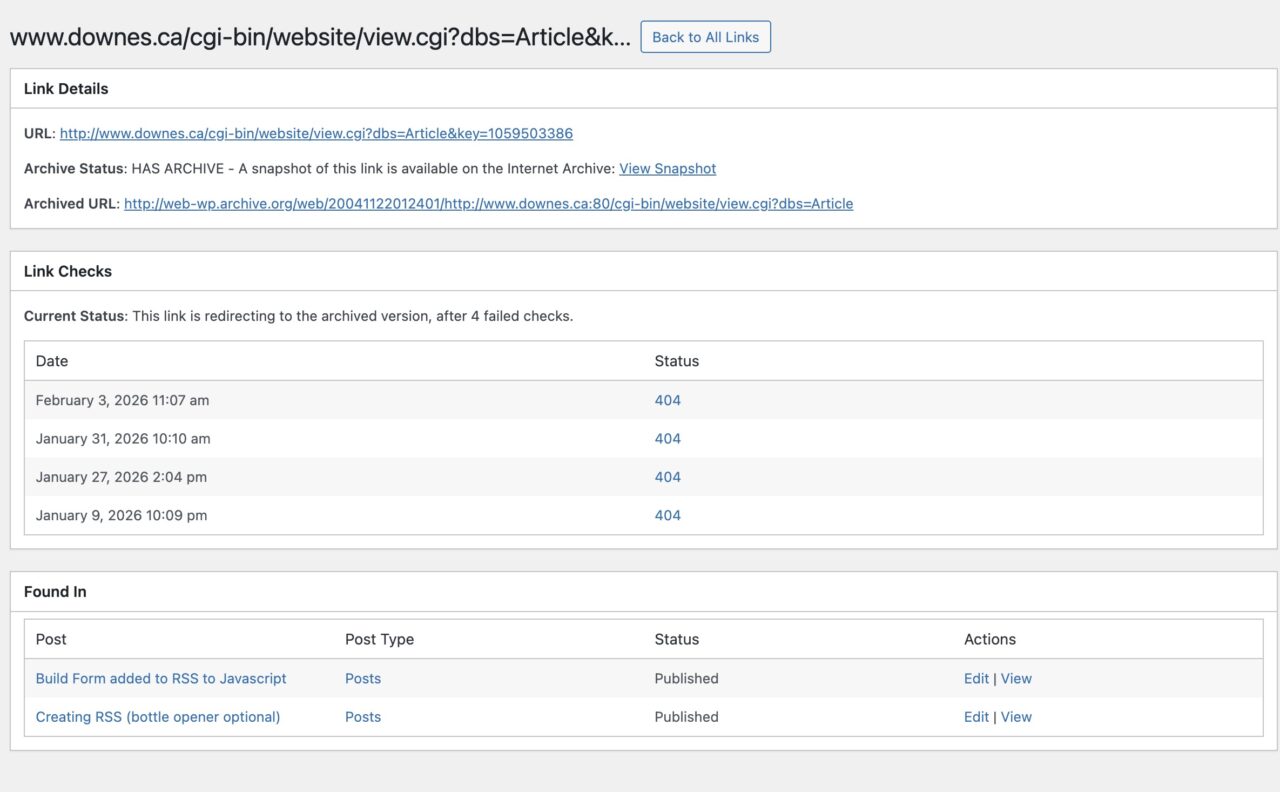Image resolution: width=1280 pixels, height=792 pixels.
Task: Edit the Creating RSS post
Action: (x=976, y=716)
